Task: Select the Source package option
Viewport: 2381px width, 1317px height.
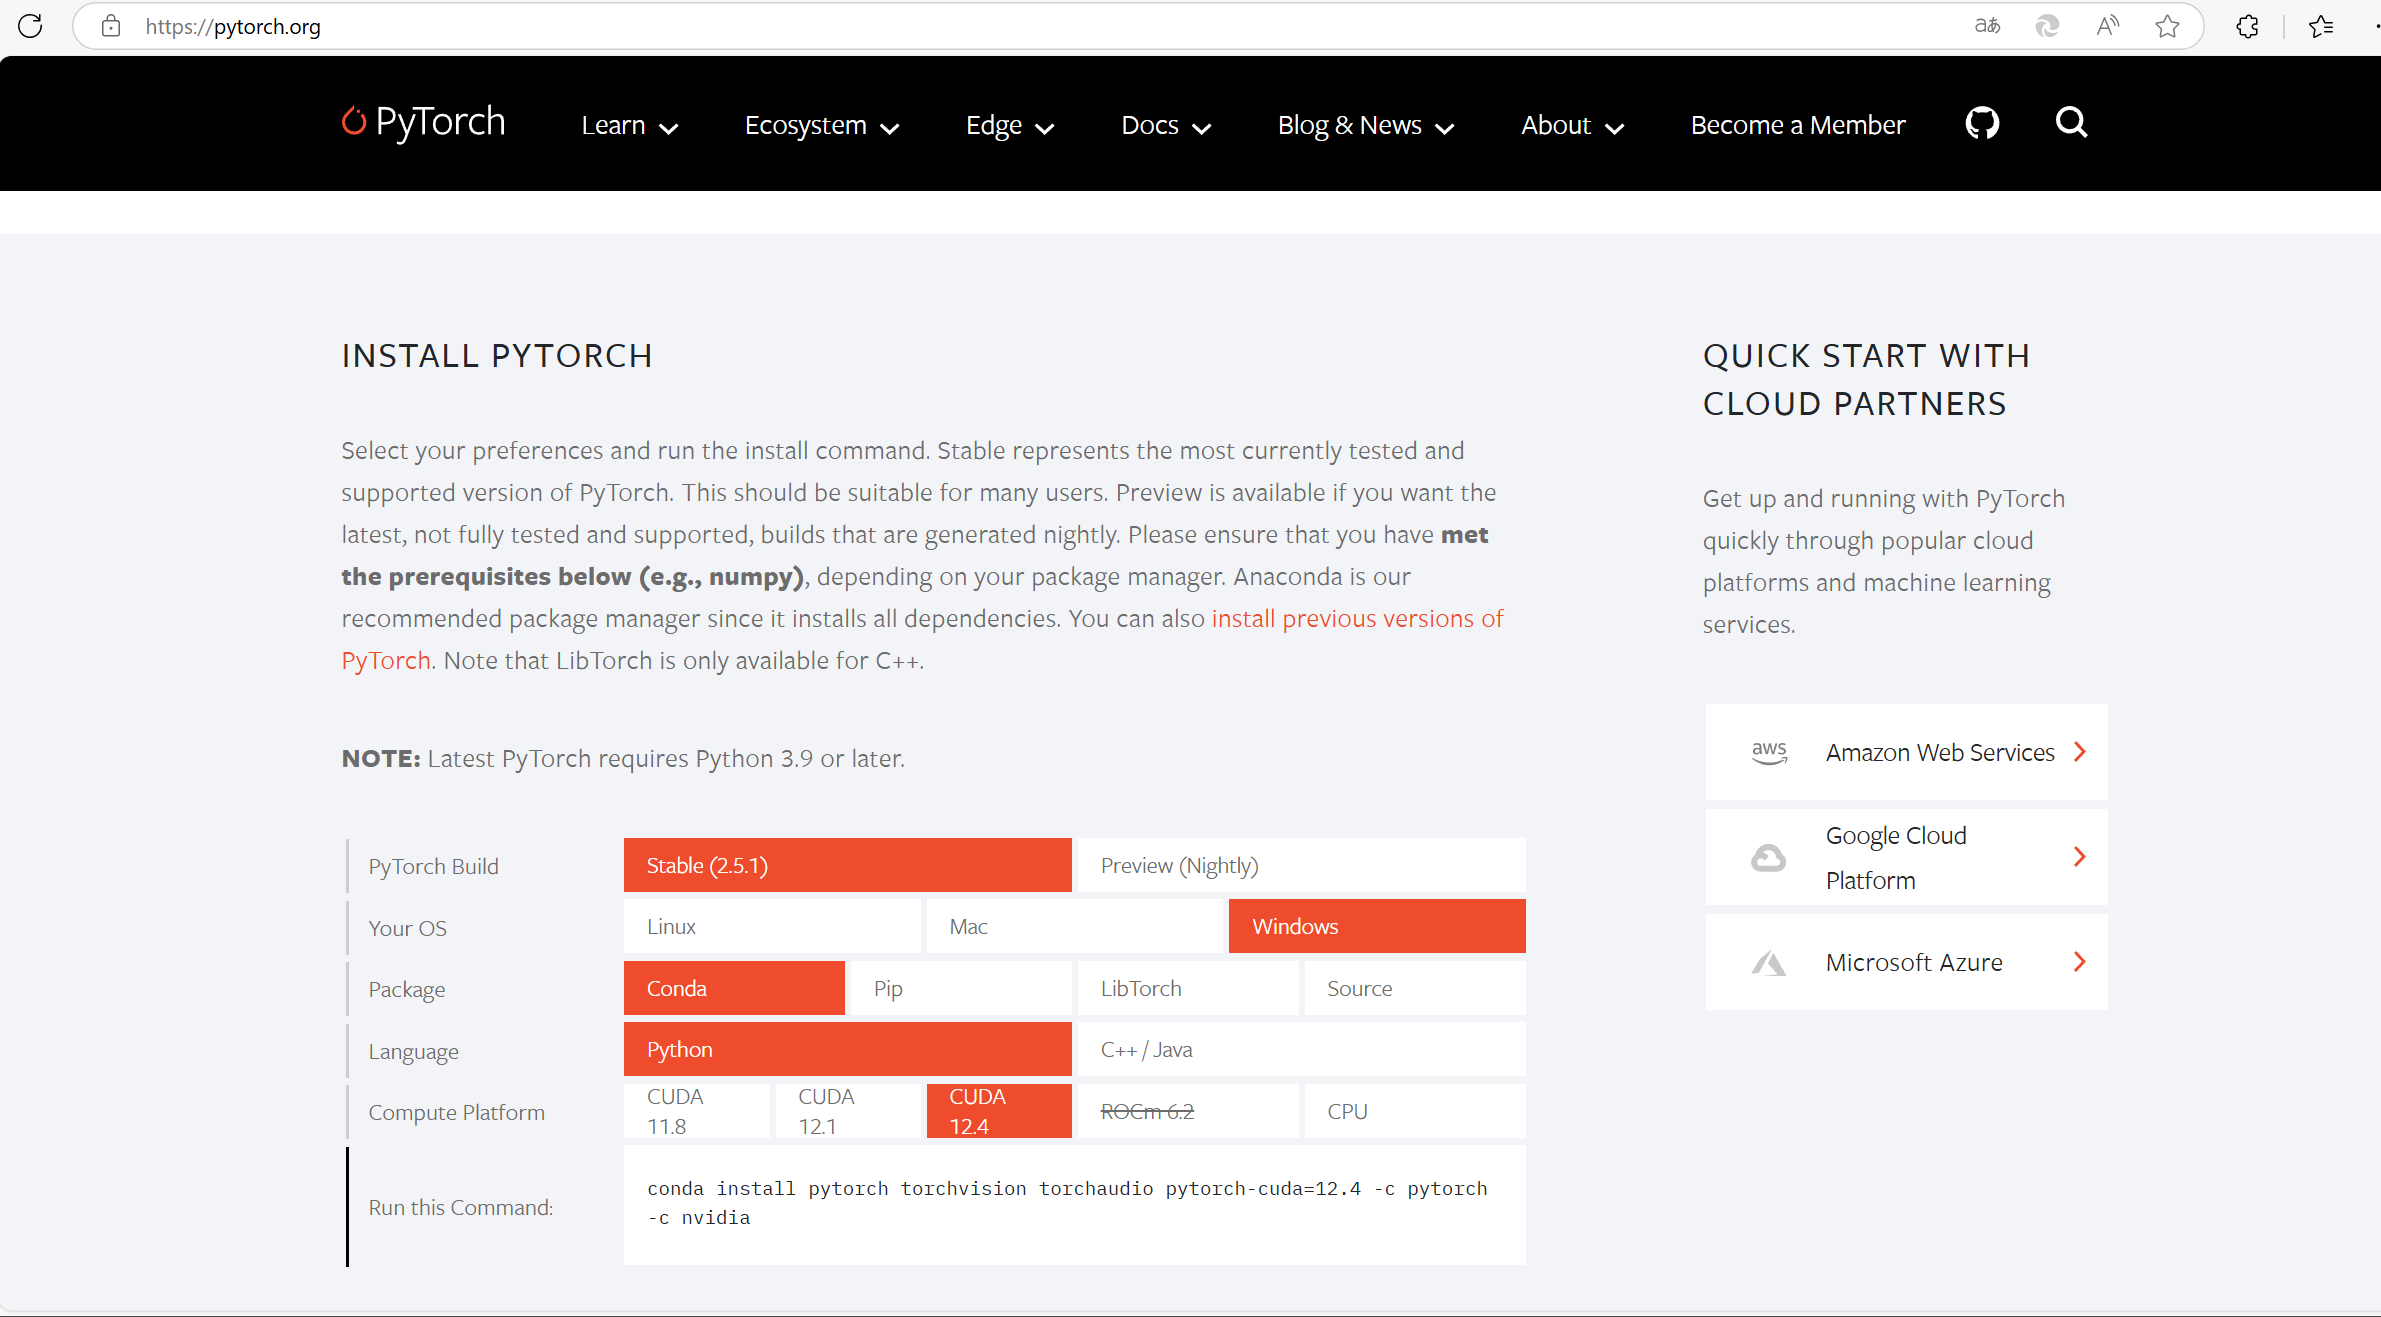Action: [1415, 988]
